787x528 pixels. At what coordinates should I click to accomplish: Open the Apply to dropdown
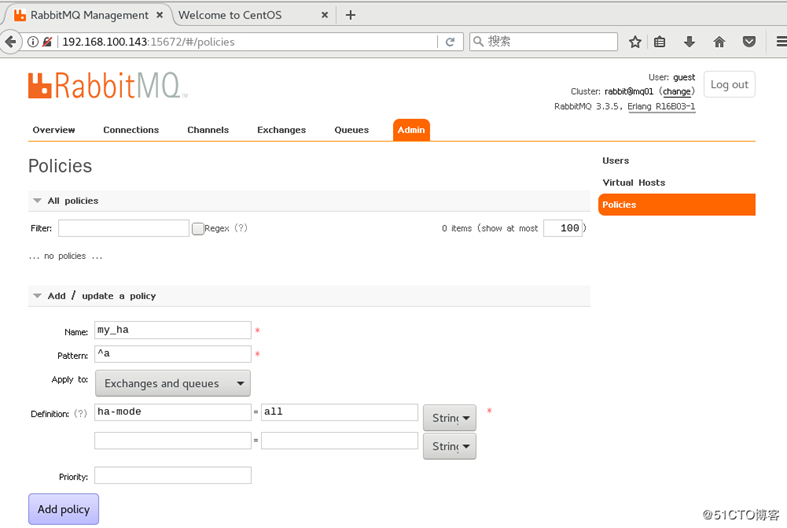(173, 383)
